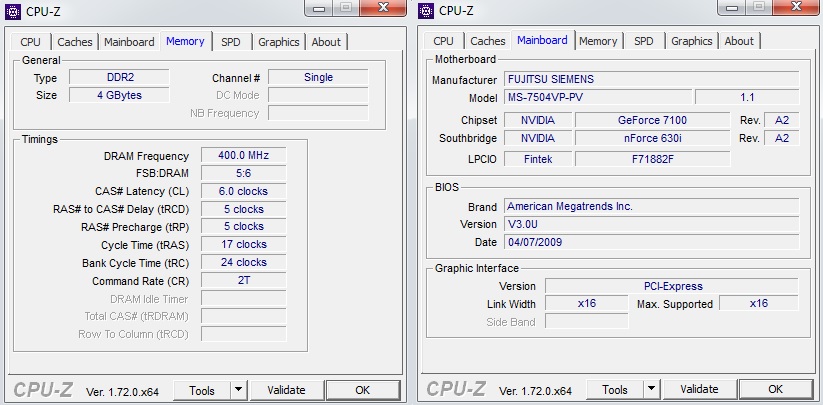
Task: Click Validate button in right window
Action: [x=699, y=390]
